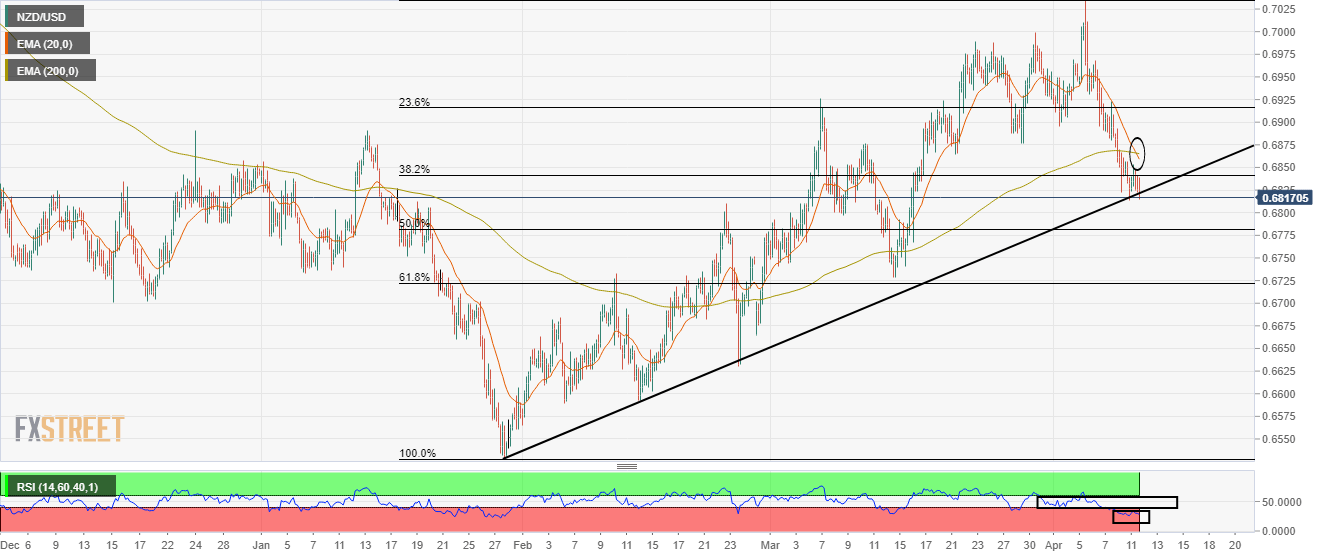Click the lower rectangle annotation on RSI
The width and height of the screenshot is (1331, 558).
click(x=1131, y=517)
